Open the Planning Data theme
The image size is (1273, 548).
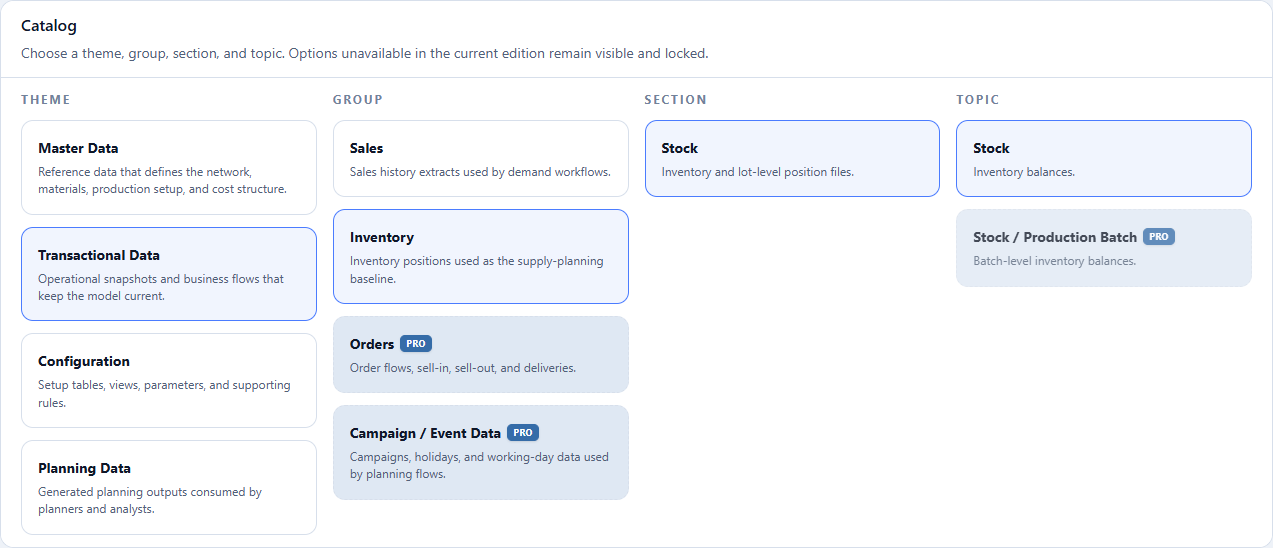(x=169, y=488)
